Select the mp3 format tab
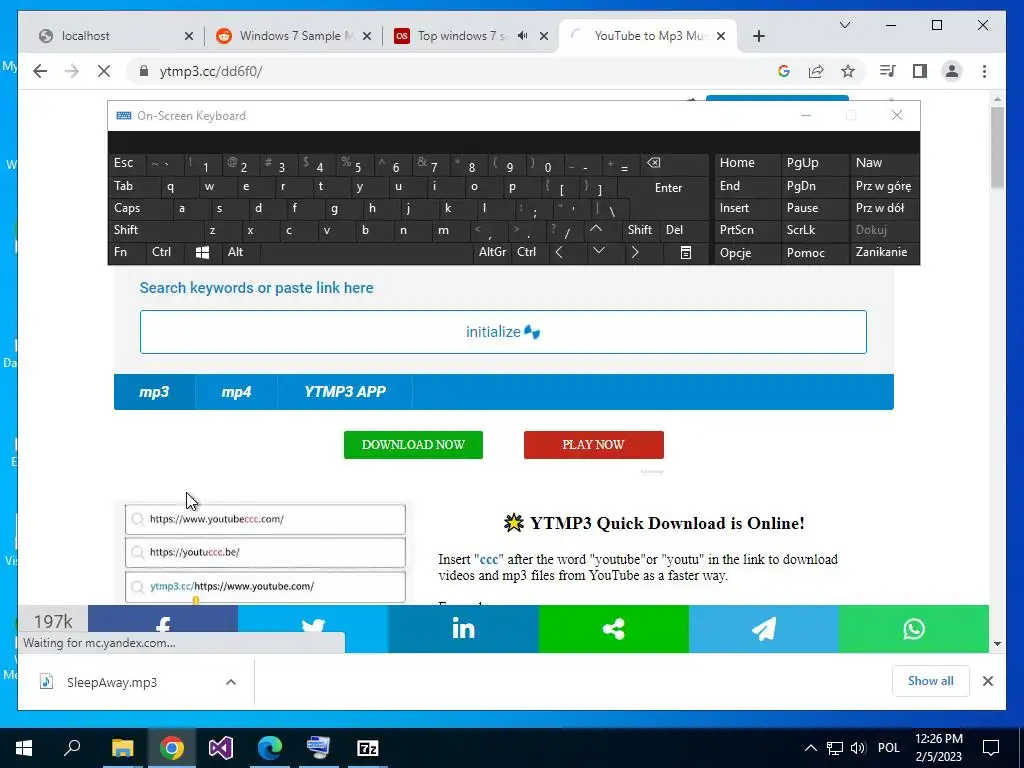This screenshot has width=1024, height=768. (154, 392)
